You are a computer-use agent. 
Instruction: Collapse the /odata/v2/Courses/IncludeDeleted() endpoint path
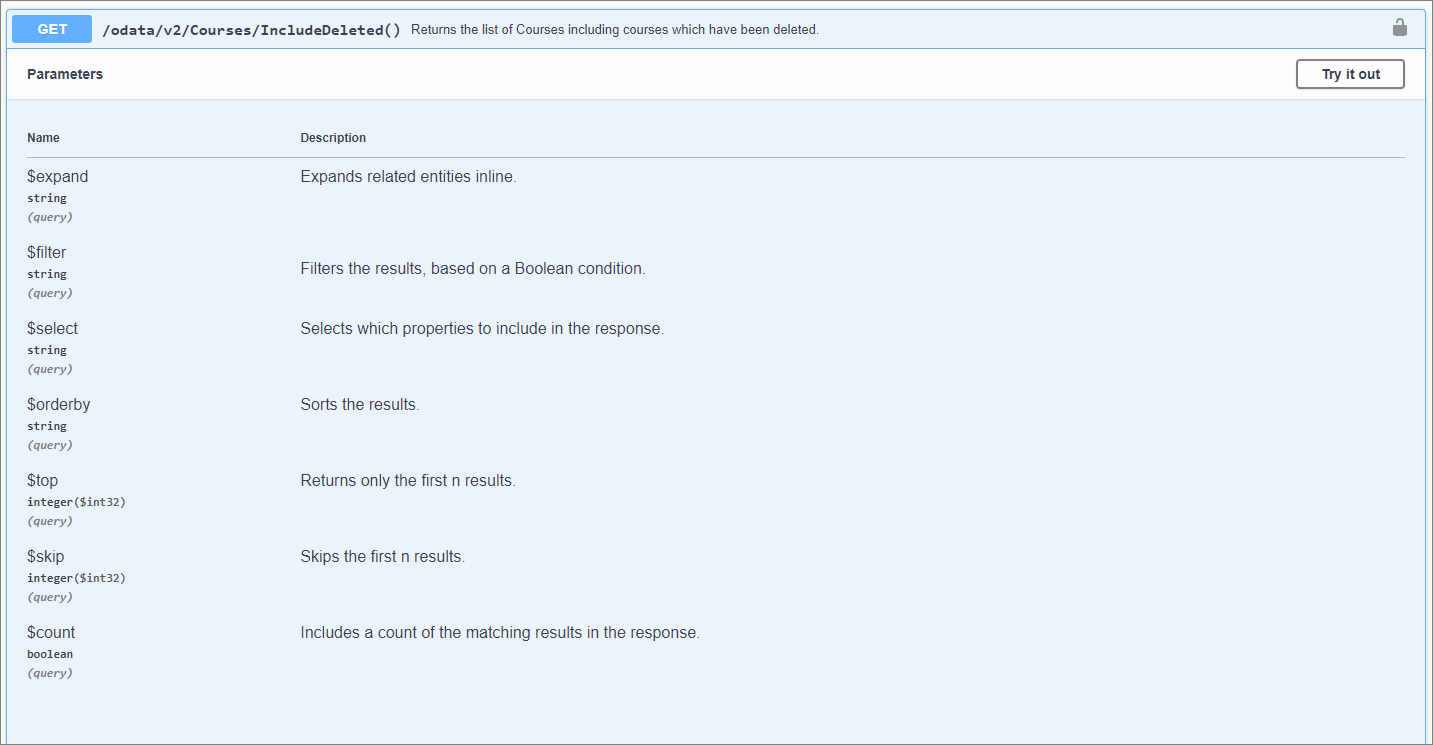pos(251,30)
